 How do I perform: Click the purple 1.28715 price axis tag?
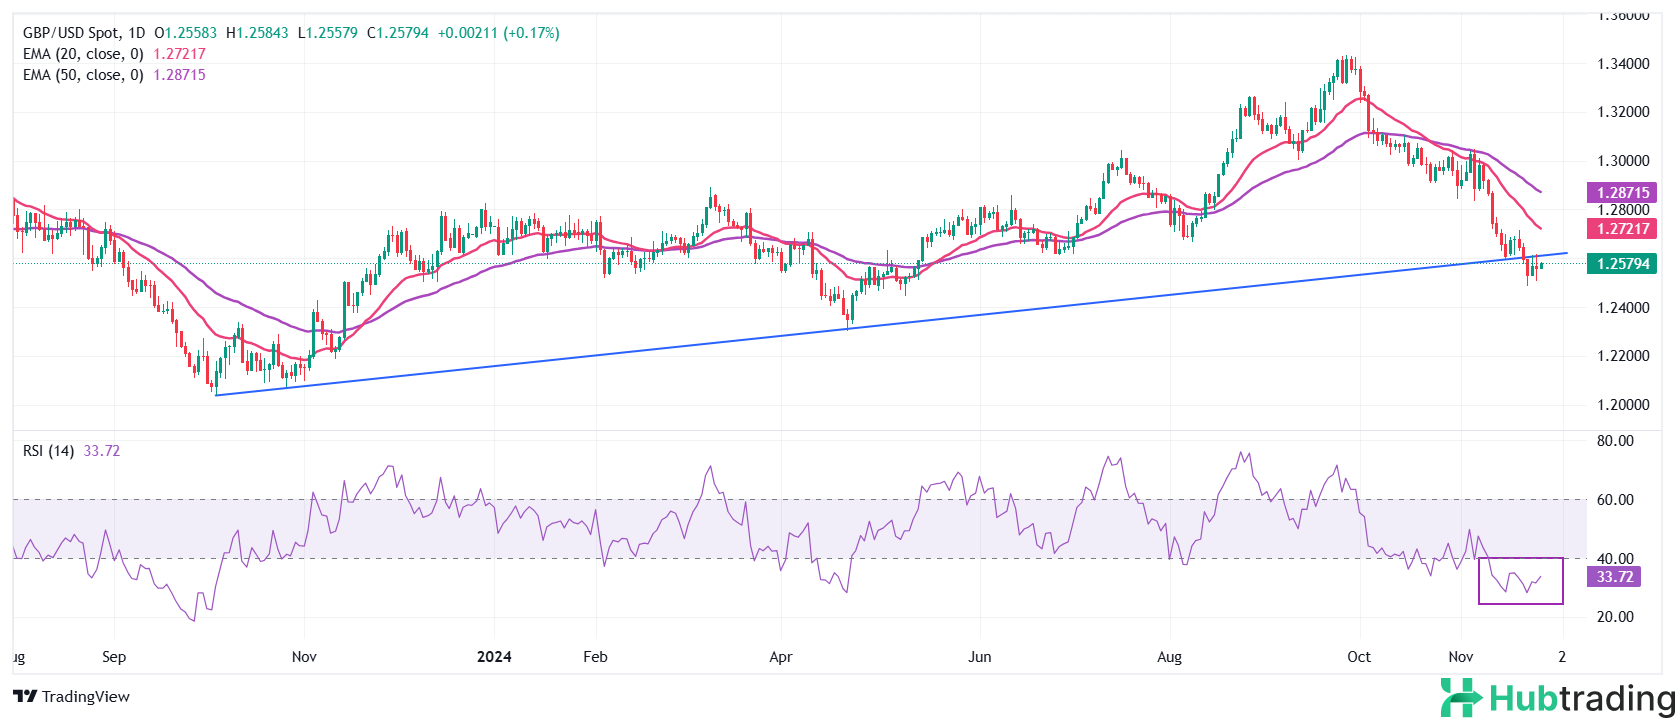click(x=1621, y=193)
